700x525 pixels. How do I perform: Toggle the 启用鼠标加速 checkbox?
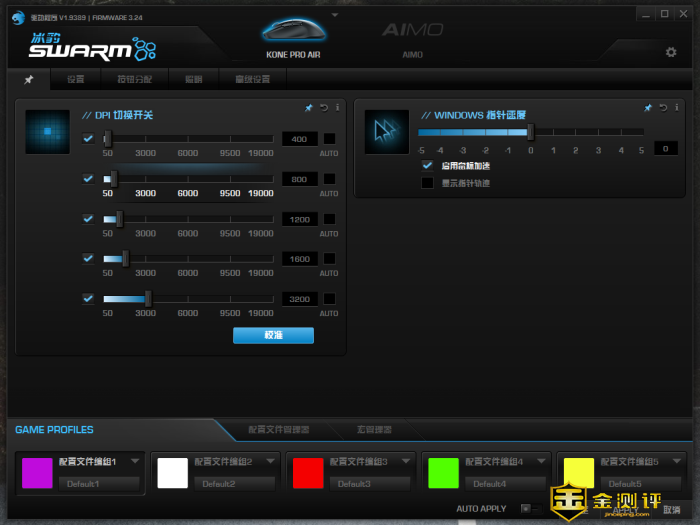427,165
